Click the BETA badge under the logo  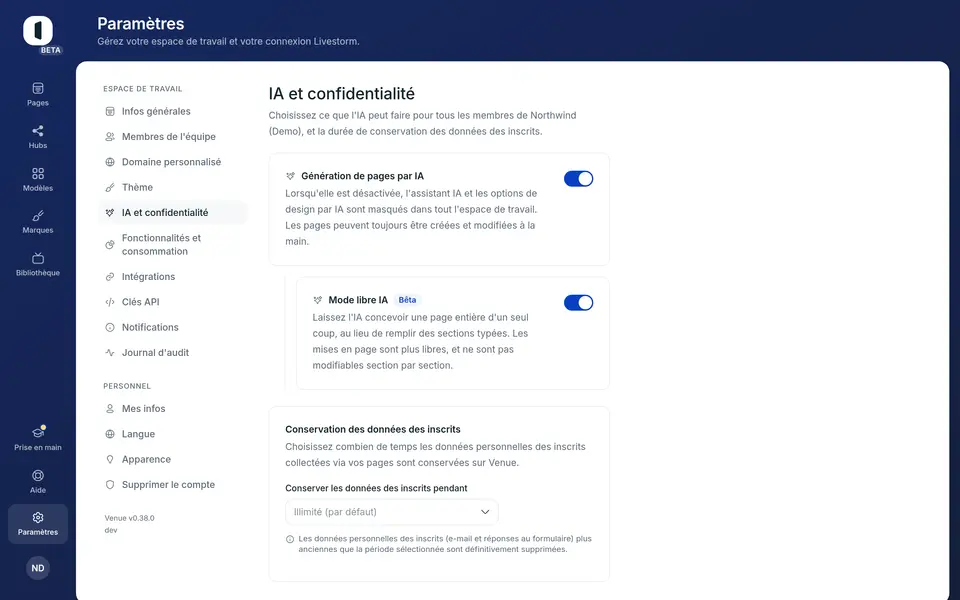(51, 50)
